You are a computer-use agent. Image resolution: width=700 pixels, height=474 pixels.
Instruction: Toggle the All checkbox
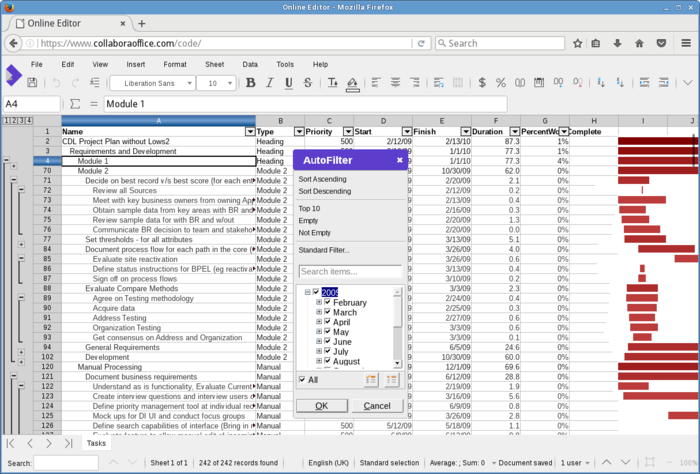click(x=303, y=380)
